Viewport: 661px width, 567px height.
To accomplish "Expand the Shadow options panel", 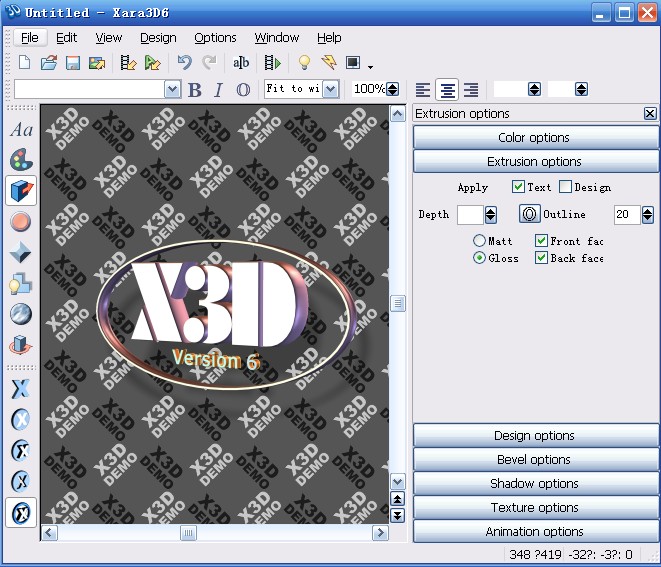I will tap(535, 484).
